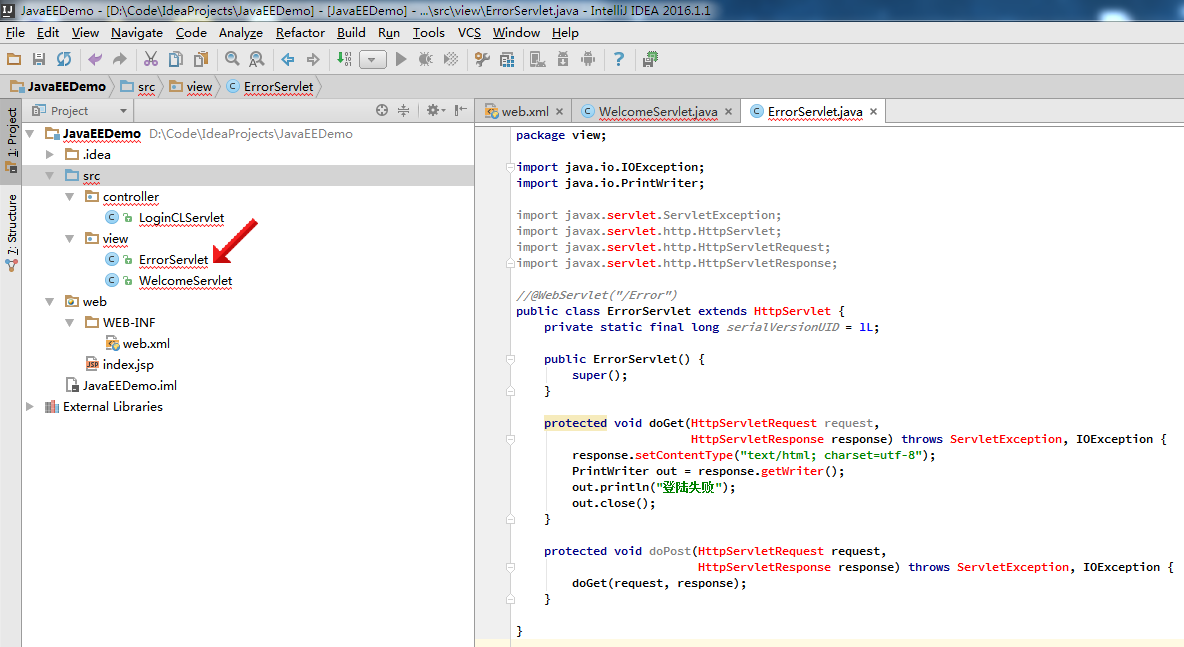Collapse the WEB-INF folder arrow

69,322
